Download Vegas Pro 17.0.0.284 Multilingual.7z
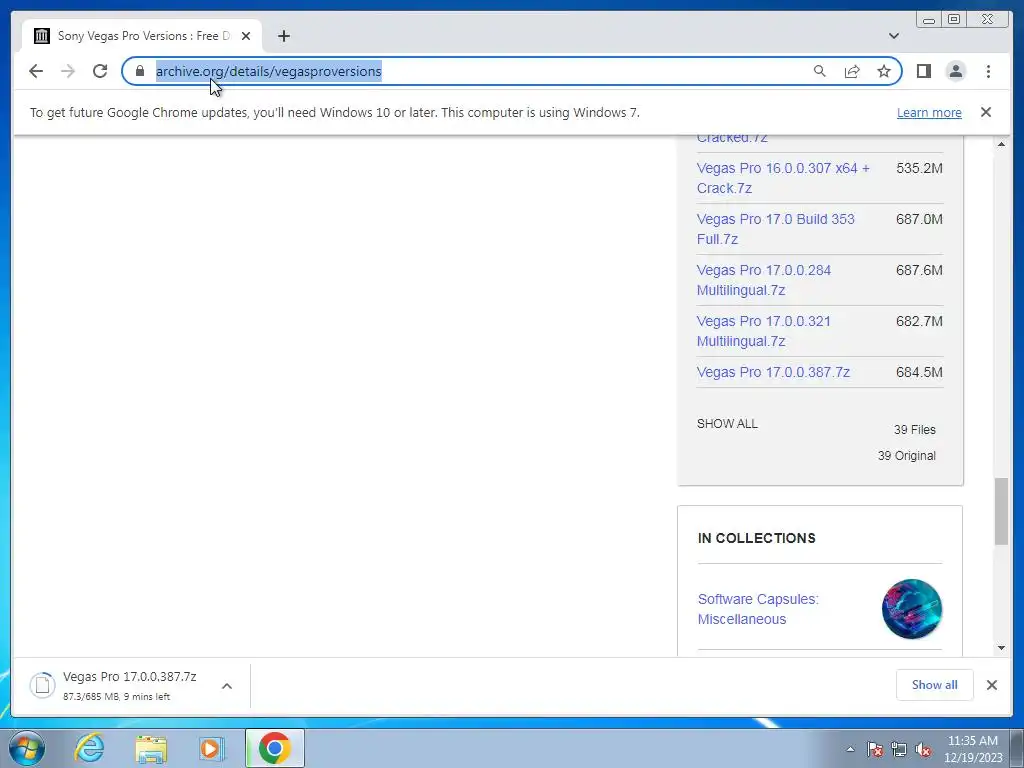 point(763,280)
